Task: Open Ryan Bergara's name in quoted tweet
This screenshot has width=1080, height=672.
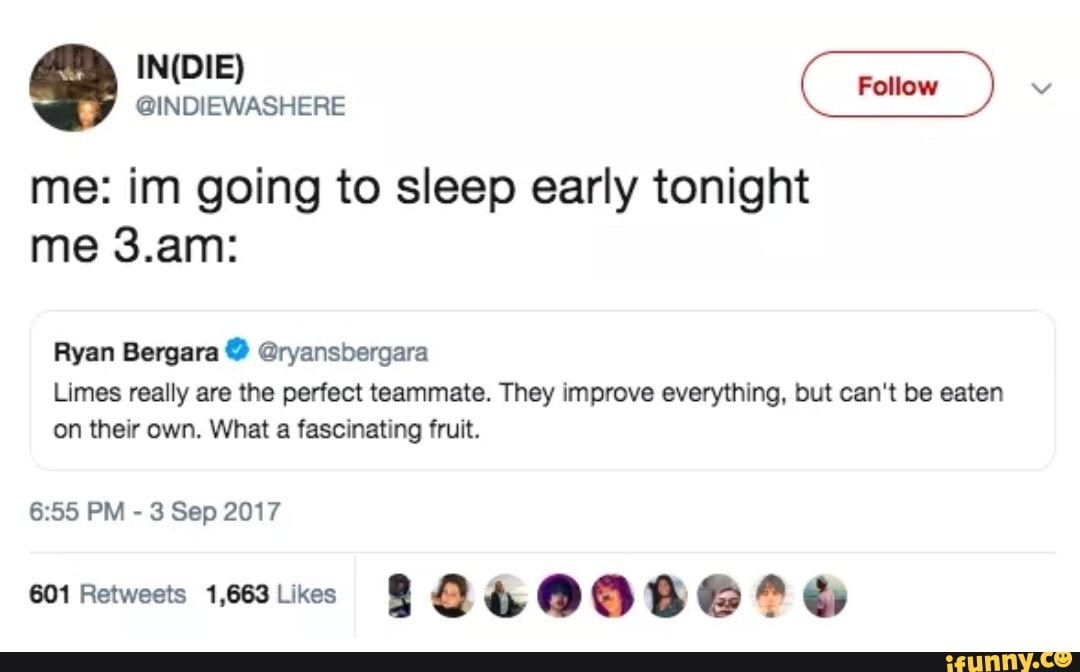Action: (136, 352)
